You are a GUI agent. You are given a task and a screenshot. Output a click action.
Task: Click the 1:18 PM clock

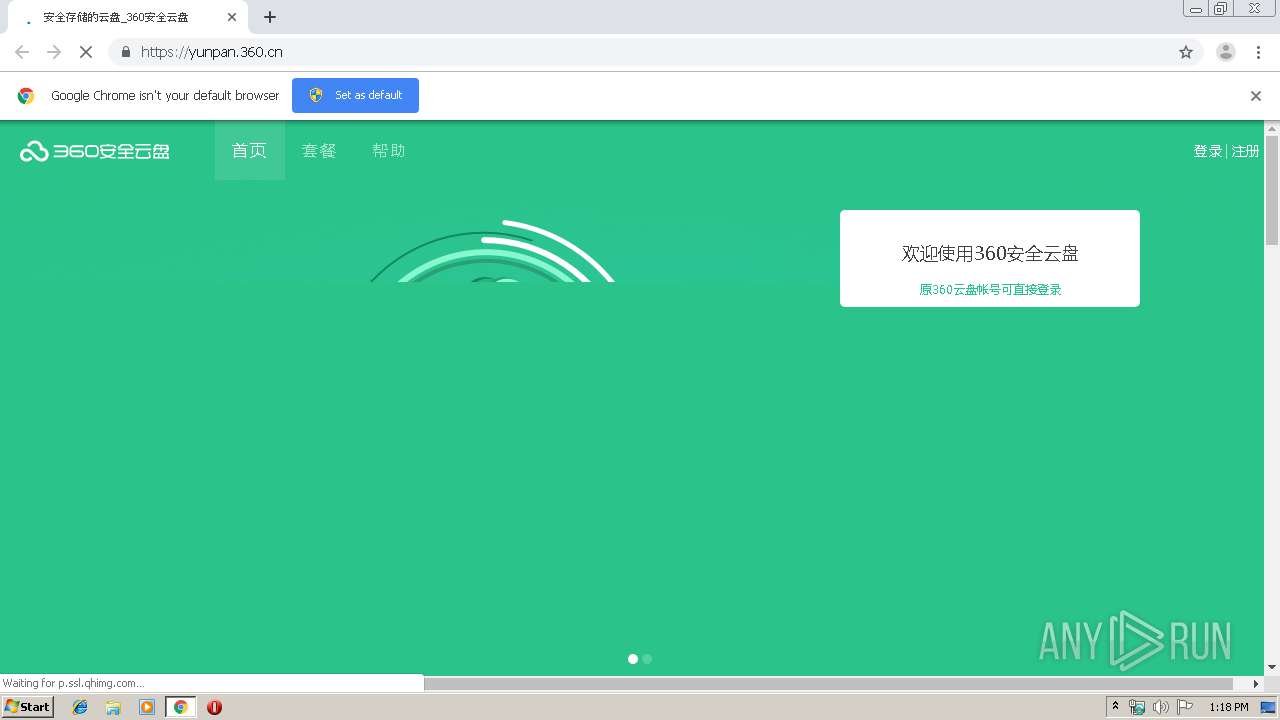(x=1229, y=707)
